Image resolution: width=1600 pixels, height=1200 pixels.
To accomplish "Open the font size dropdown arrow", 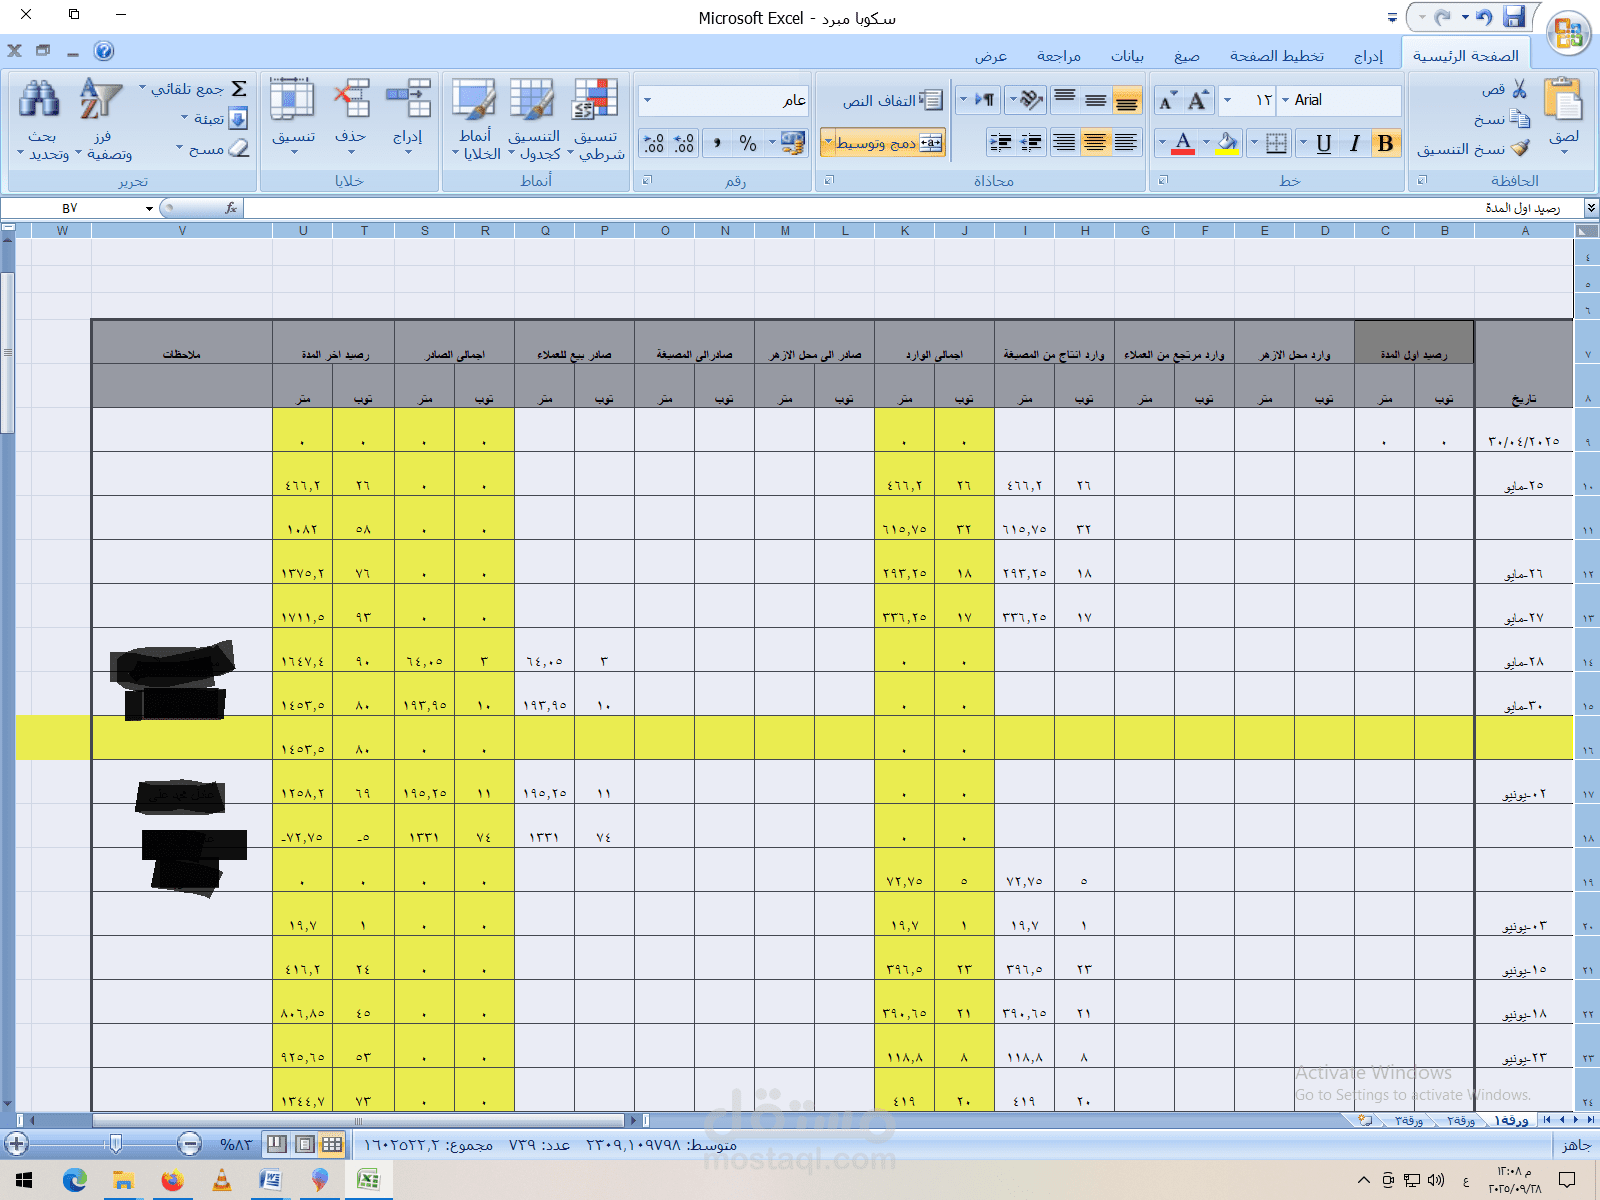I will [1227, 100].
